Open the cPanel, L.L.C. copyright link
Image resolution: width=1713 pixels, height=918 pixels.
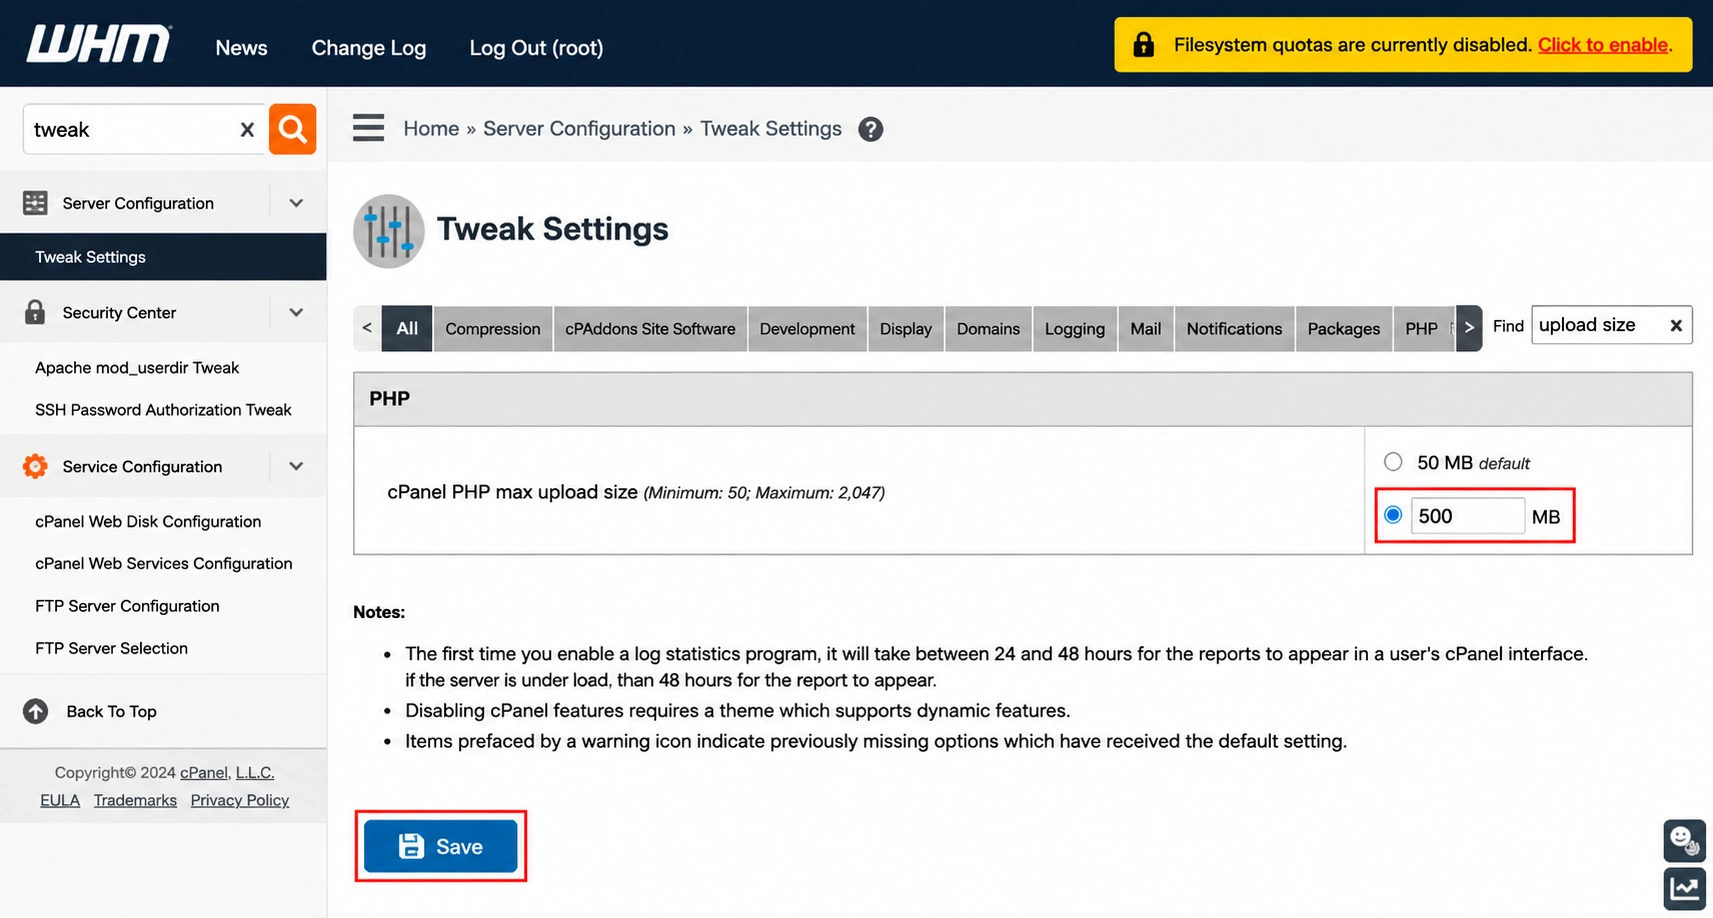pyautogui.click(x=227, y=772)
